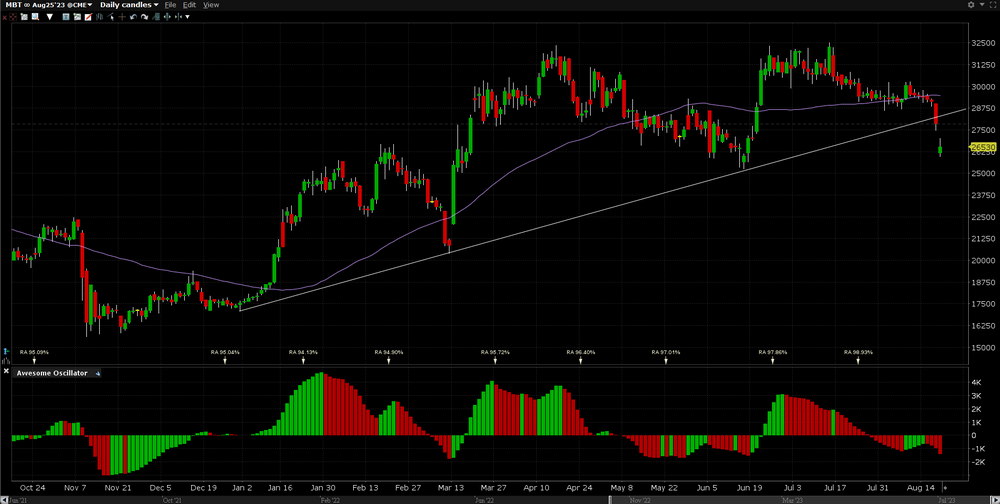Viewport: 1000px width, 504px height.
Task: Close the Awesome Oscillator panel
Action: (x=6, y=372)
